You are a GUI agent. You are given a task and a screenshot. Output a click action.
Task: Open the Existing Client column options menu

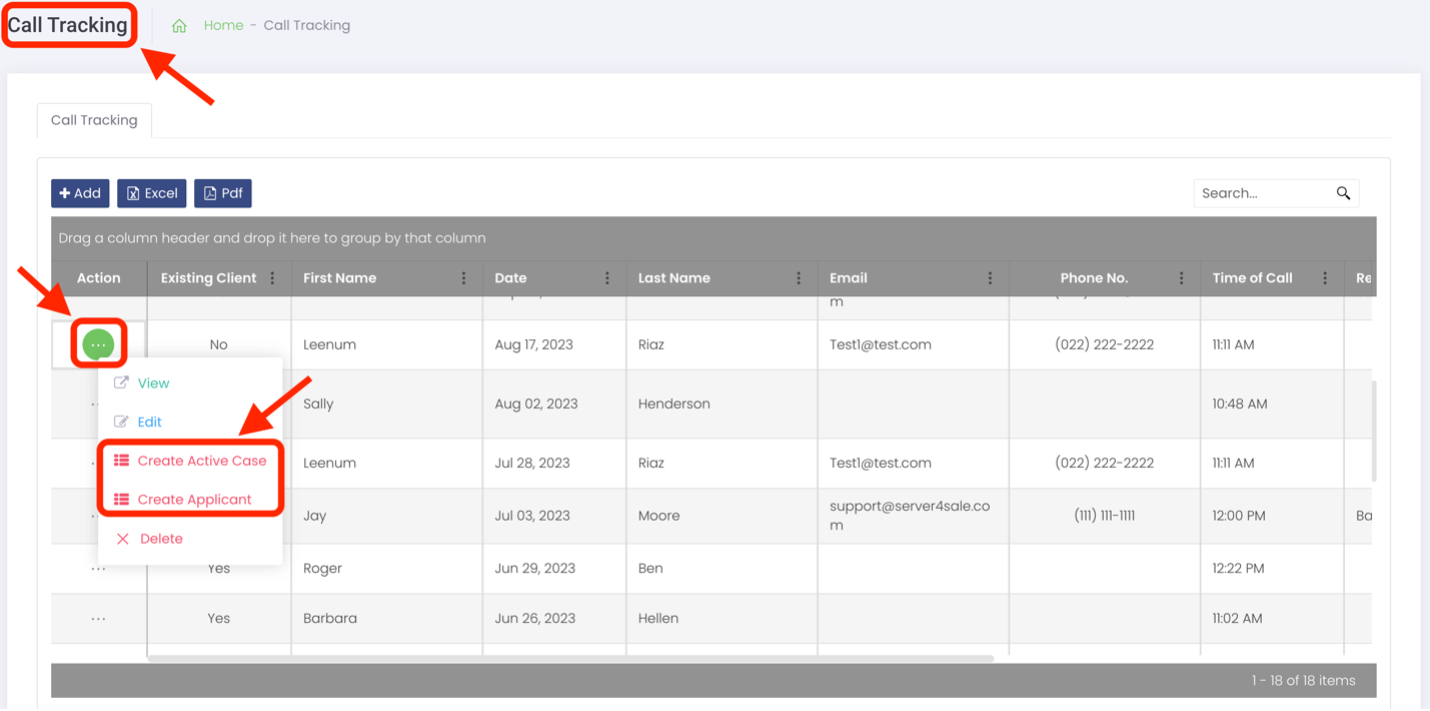coord(272,278)
